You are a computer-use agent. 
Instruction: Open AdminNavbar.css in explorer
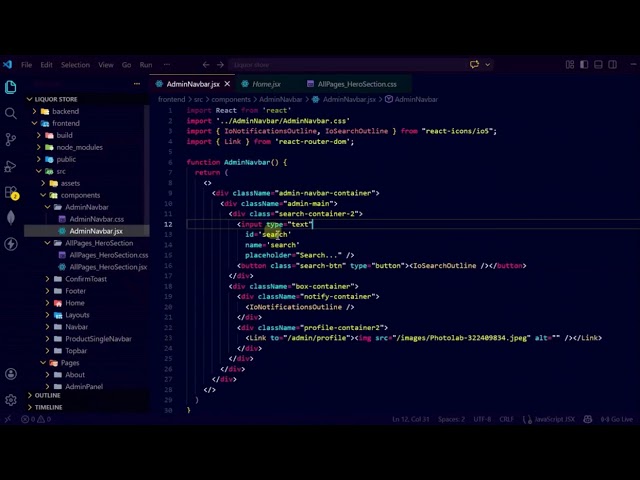96,219
